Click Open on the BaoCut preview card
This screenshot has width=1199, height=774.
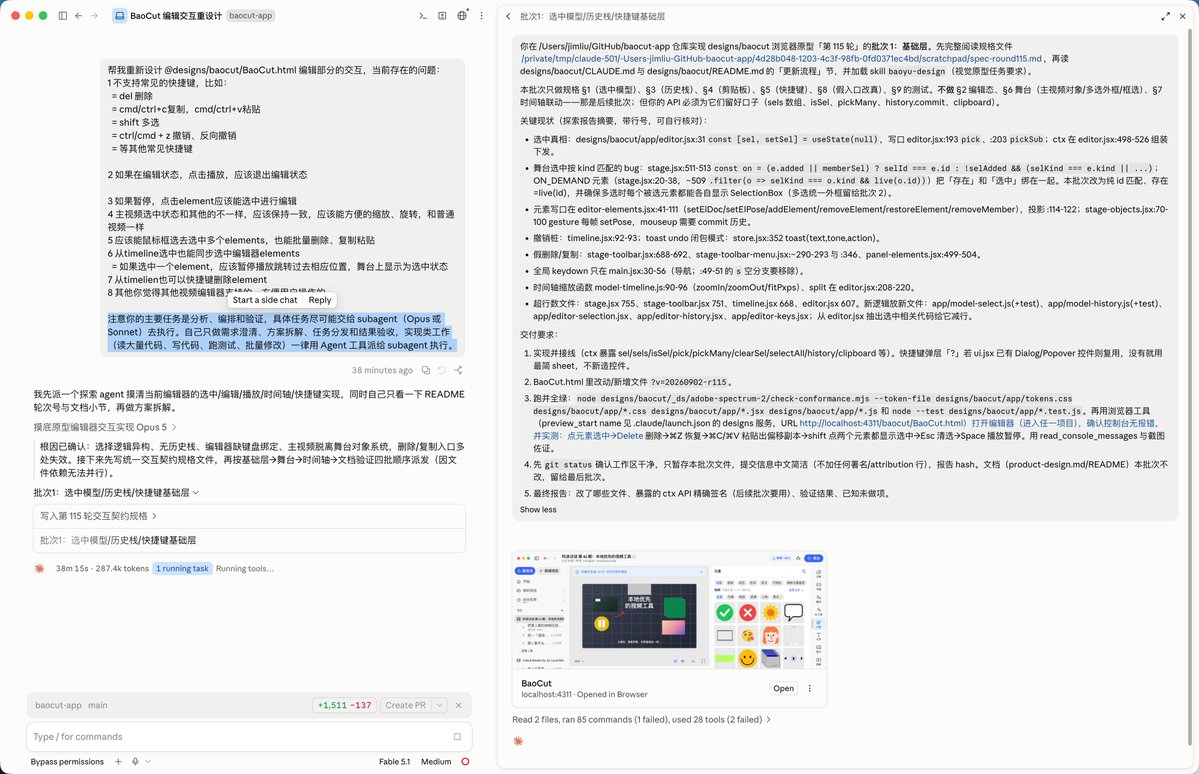pyautogui.click(x=783, y=688)
